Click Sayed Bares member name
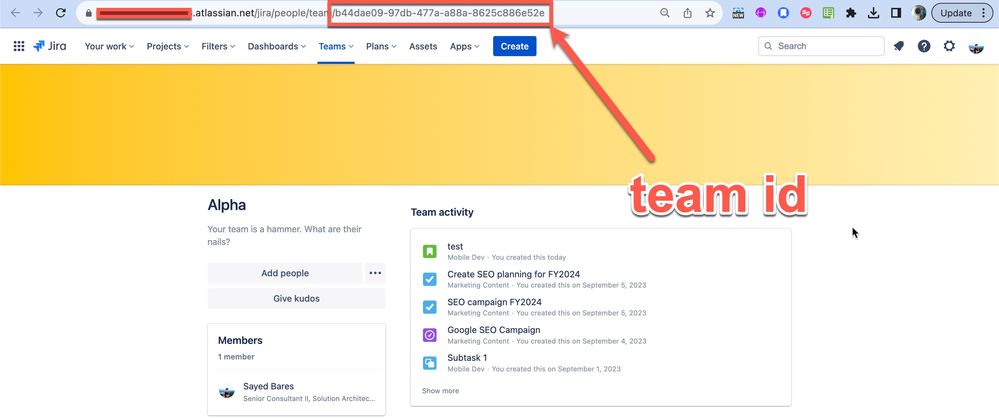 point(268,386)
